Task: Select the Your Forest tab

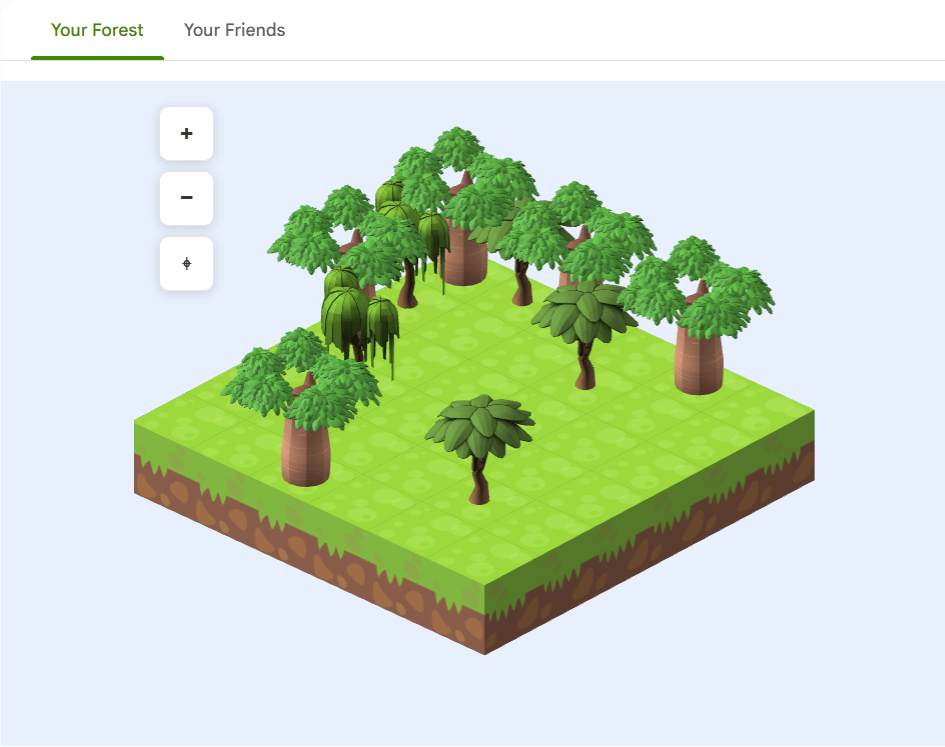Action: click(97, 30)
